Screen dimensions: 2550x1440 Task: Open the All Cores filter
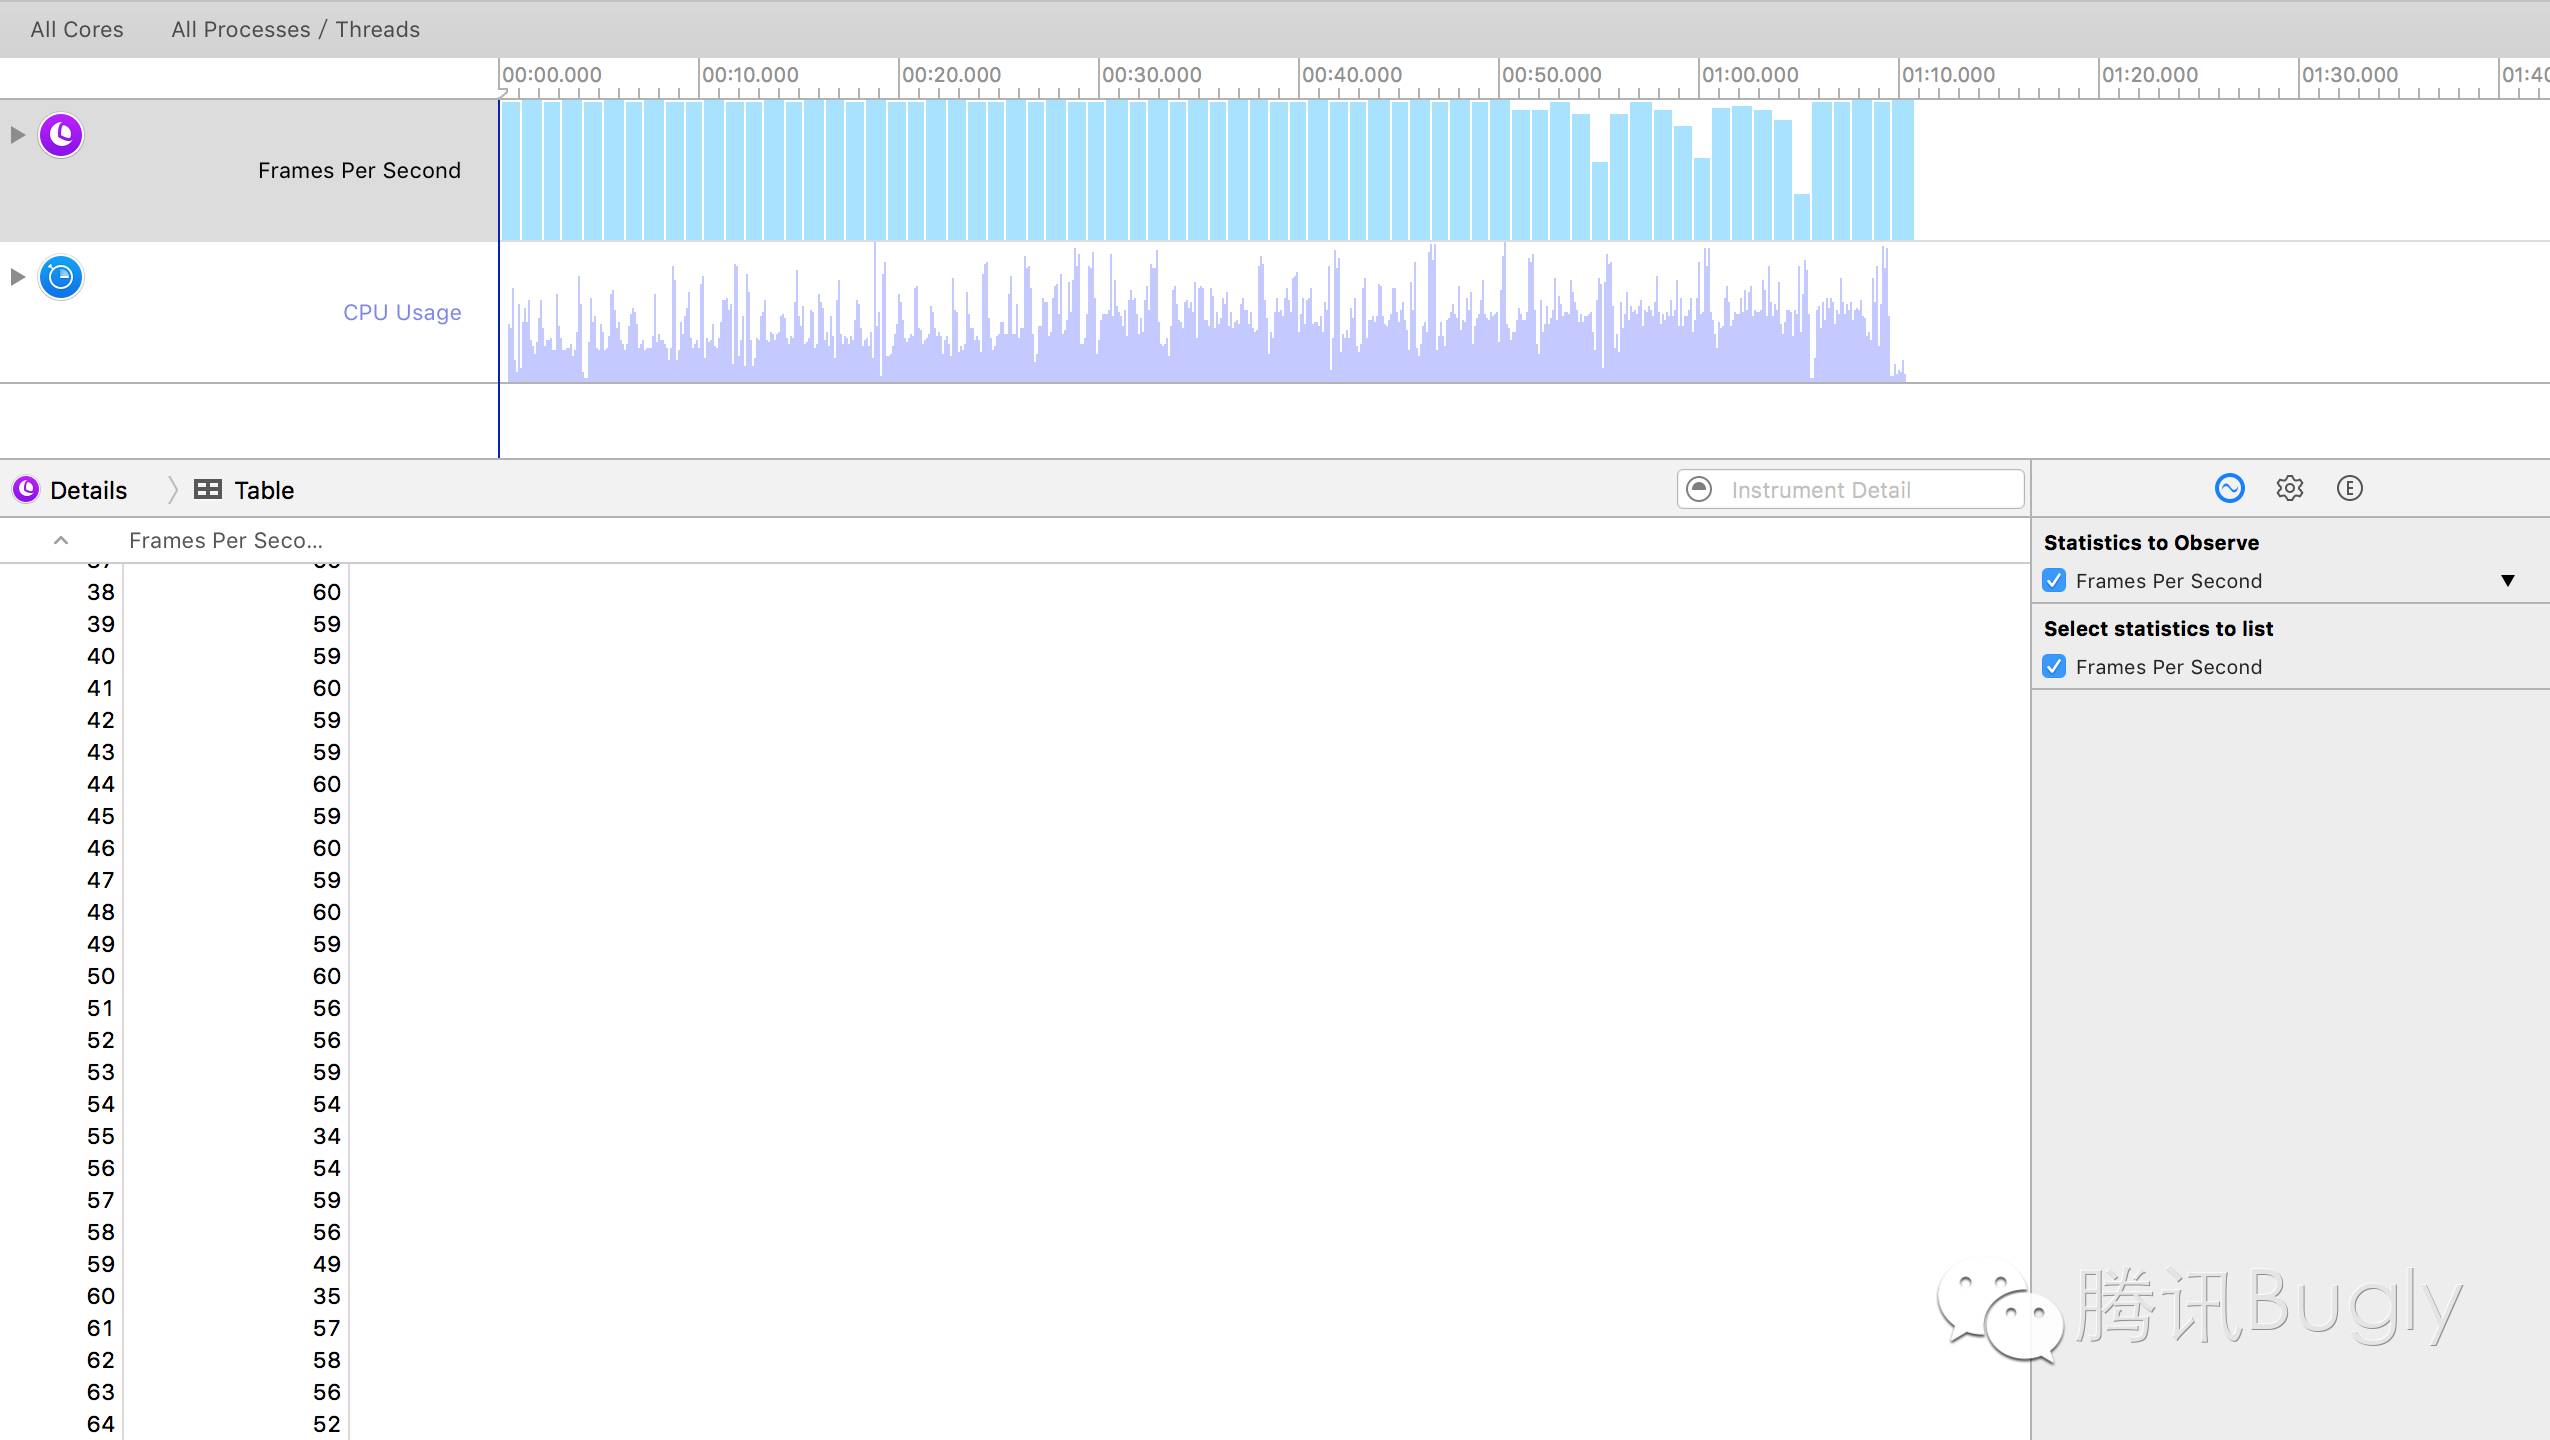(x=77, y=29)
